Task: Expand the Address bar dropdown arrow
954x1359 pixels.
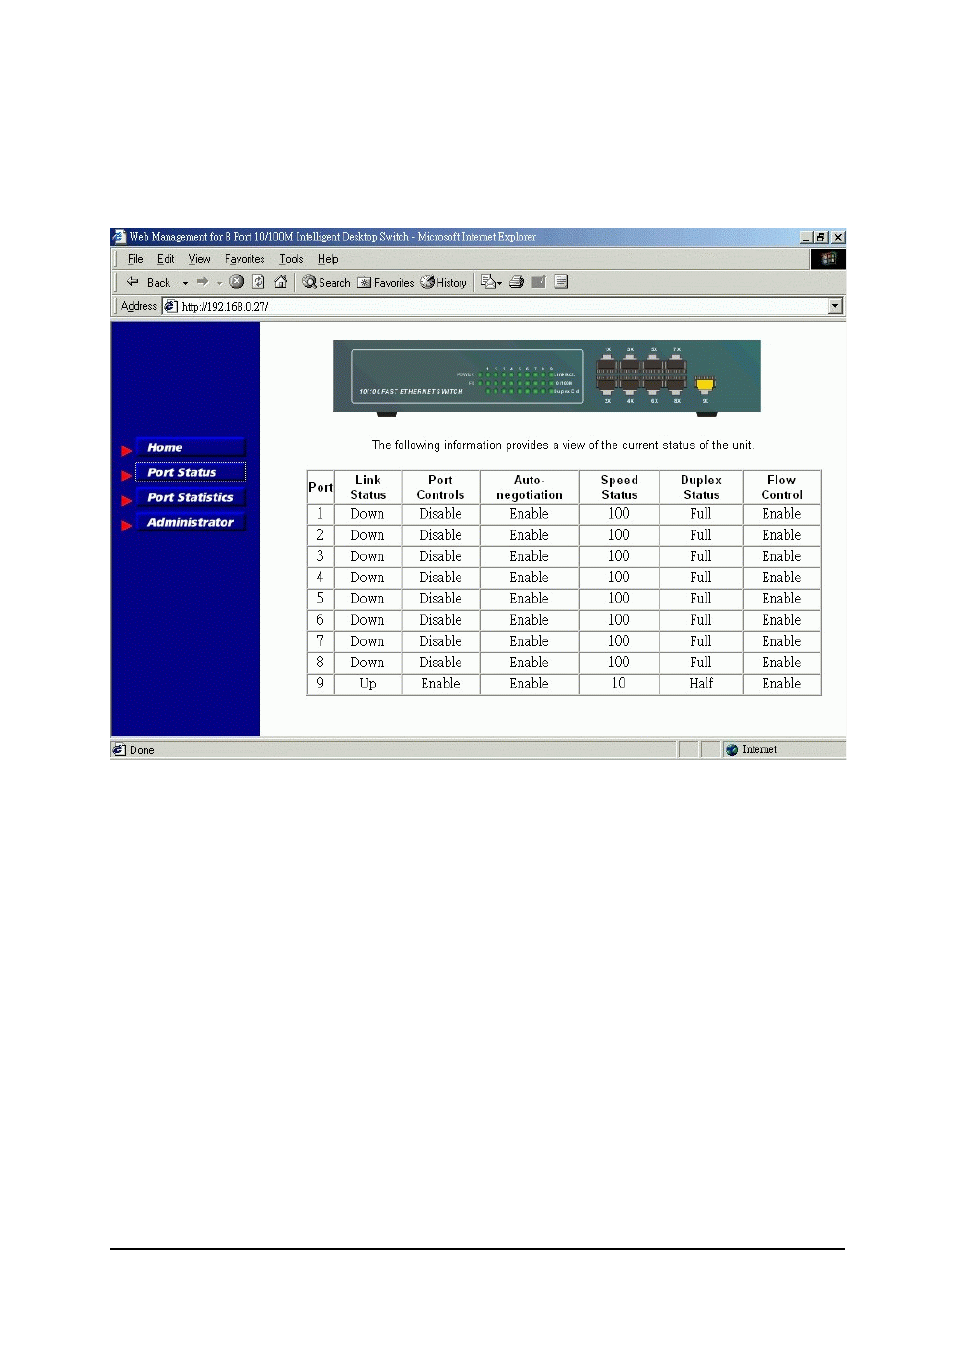Action: coord(836,306)
